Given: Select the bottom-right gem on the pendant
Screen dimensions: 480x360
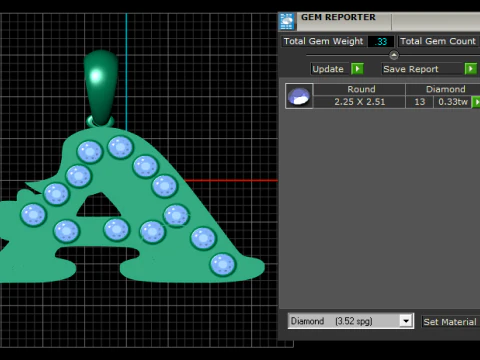Looking at the screenshot, I should [x=223, y=264].
